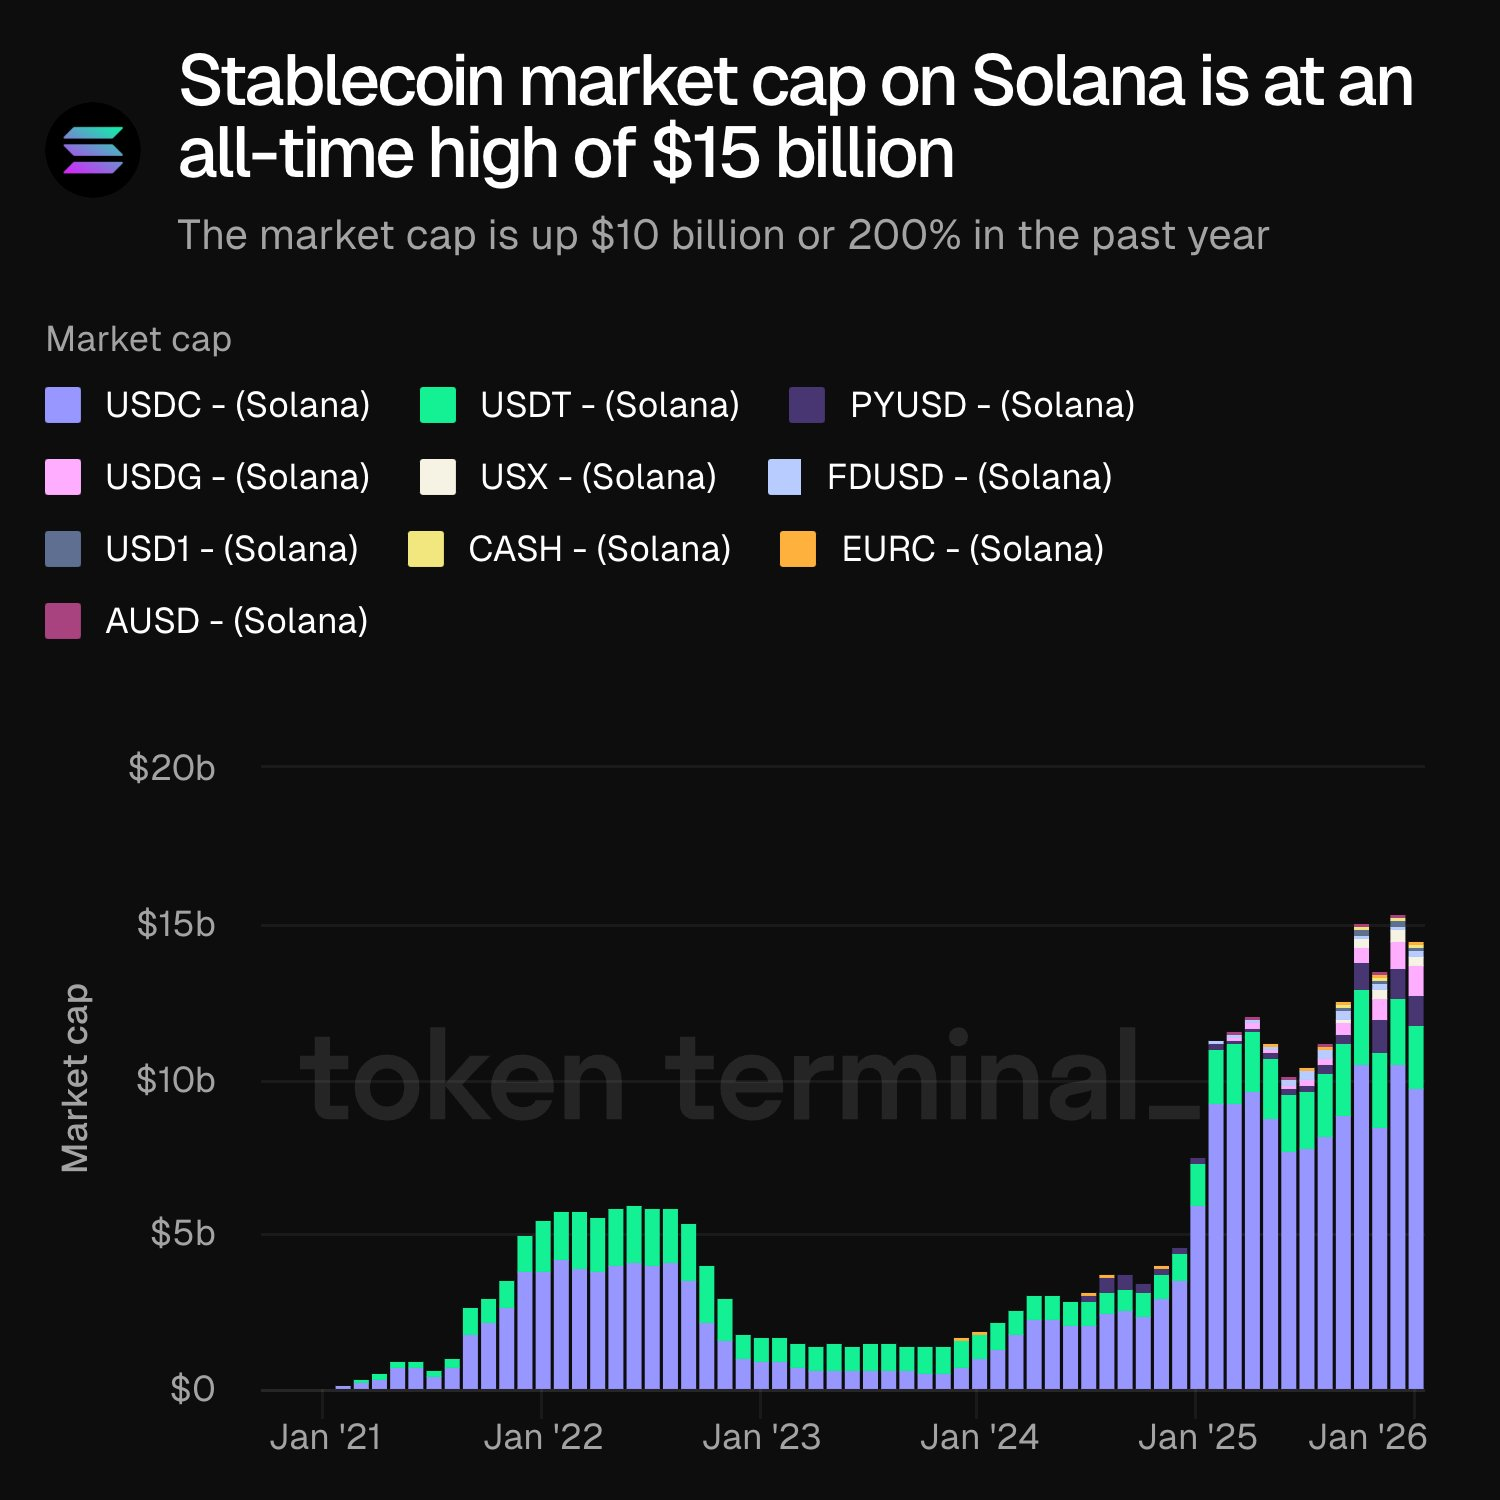
Task: Click the USX cream legend swatch
Action: point(438,477)
